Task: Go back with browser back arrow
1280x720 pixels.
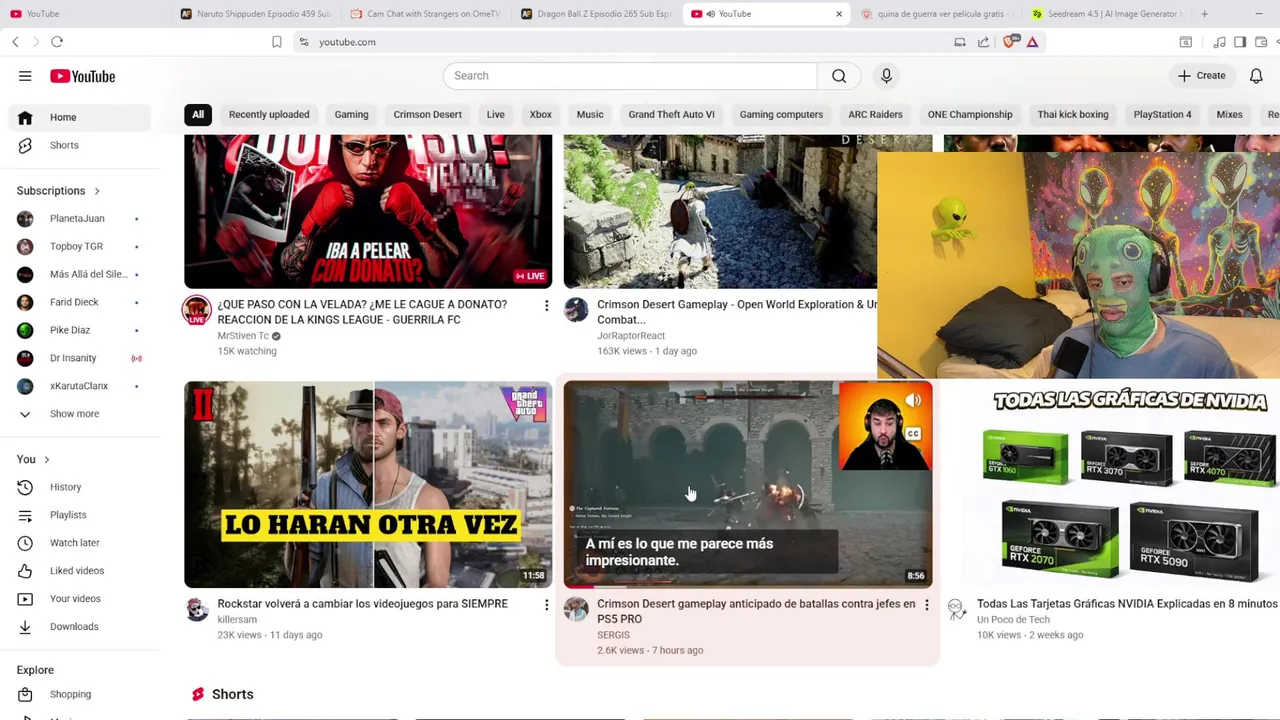Action: pos(15,42)
